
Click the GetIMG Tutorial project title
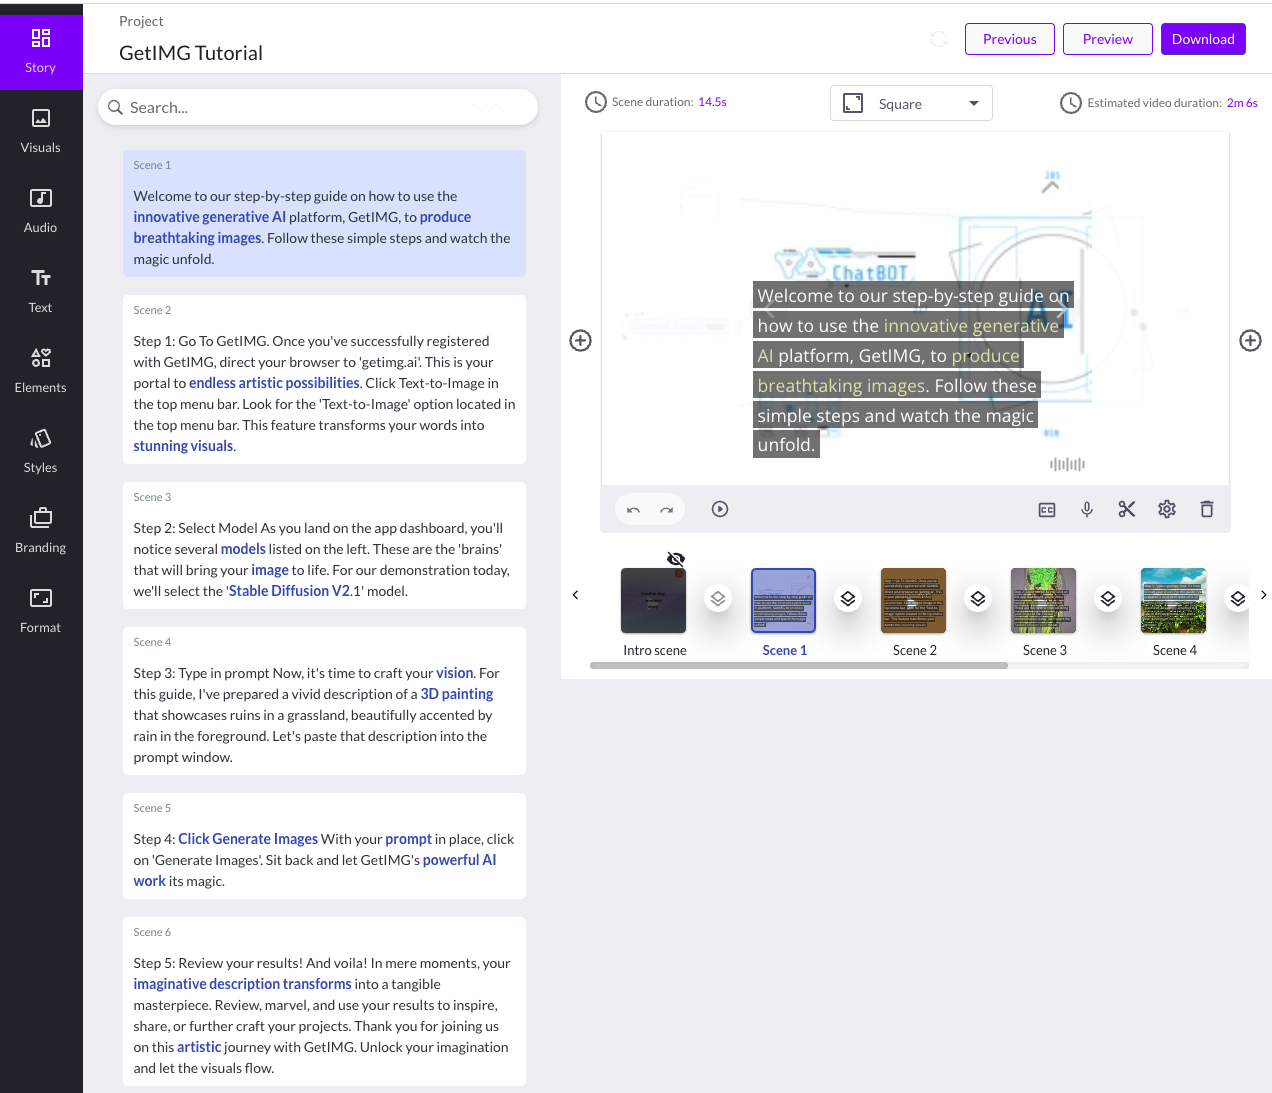click(191, 53)
